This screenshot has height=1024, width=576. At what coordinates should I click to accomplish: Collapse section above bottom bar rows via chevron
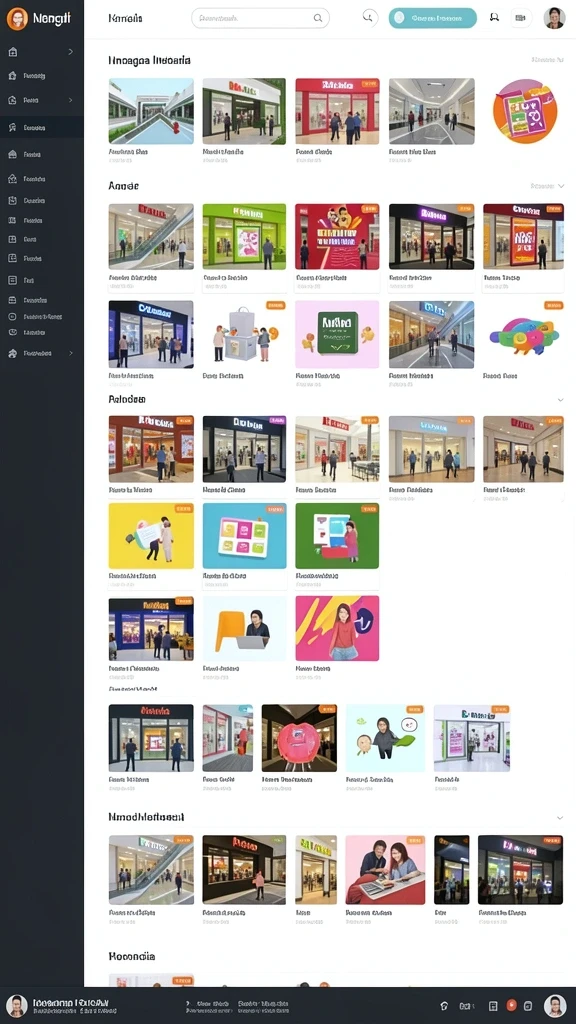pos(560,818)
